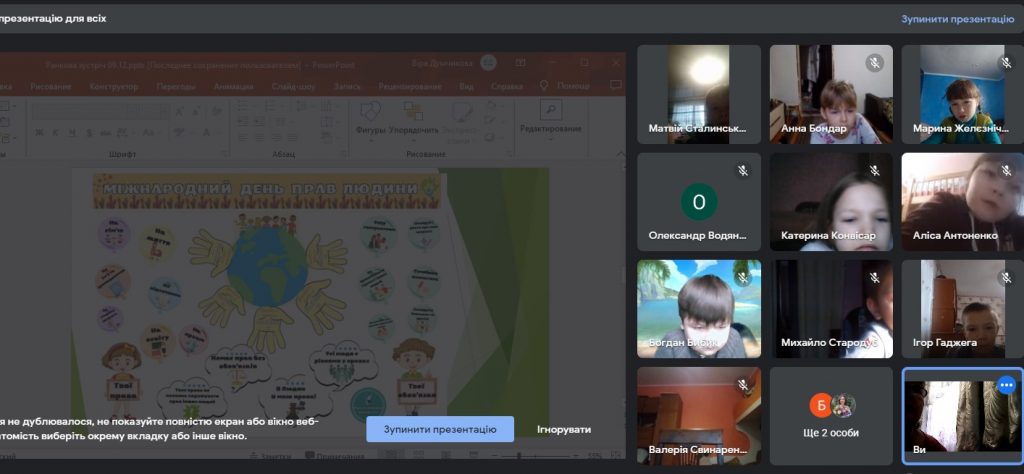Click the blue Зупинити презентацію button
This screenshot has height=474, width=1024.
click(x=440, y=429)
